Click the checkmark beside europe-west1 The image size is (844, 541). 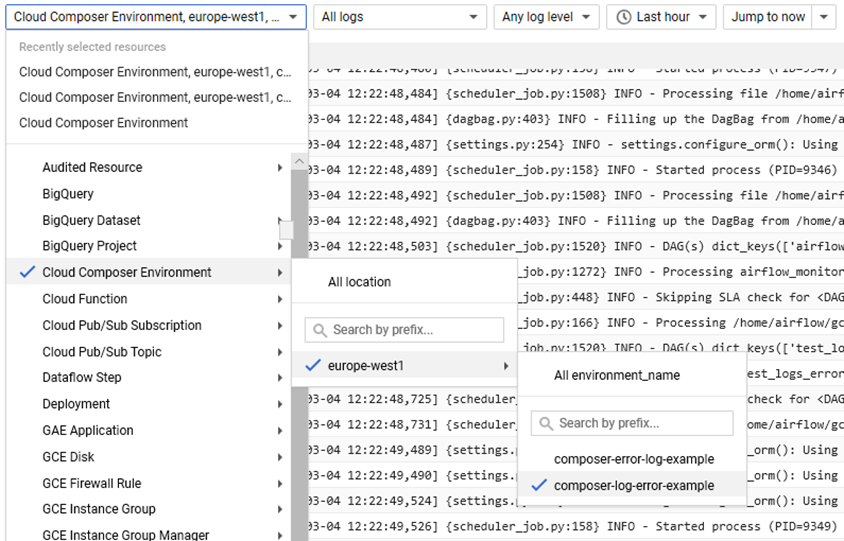[313, 366]
